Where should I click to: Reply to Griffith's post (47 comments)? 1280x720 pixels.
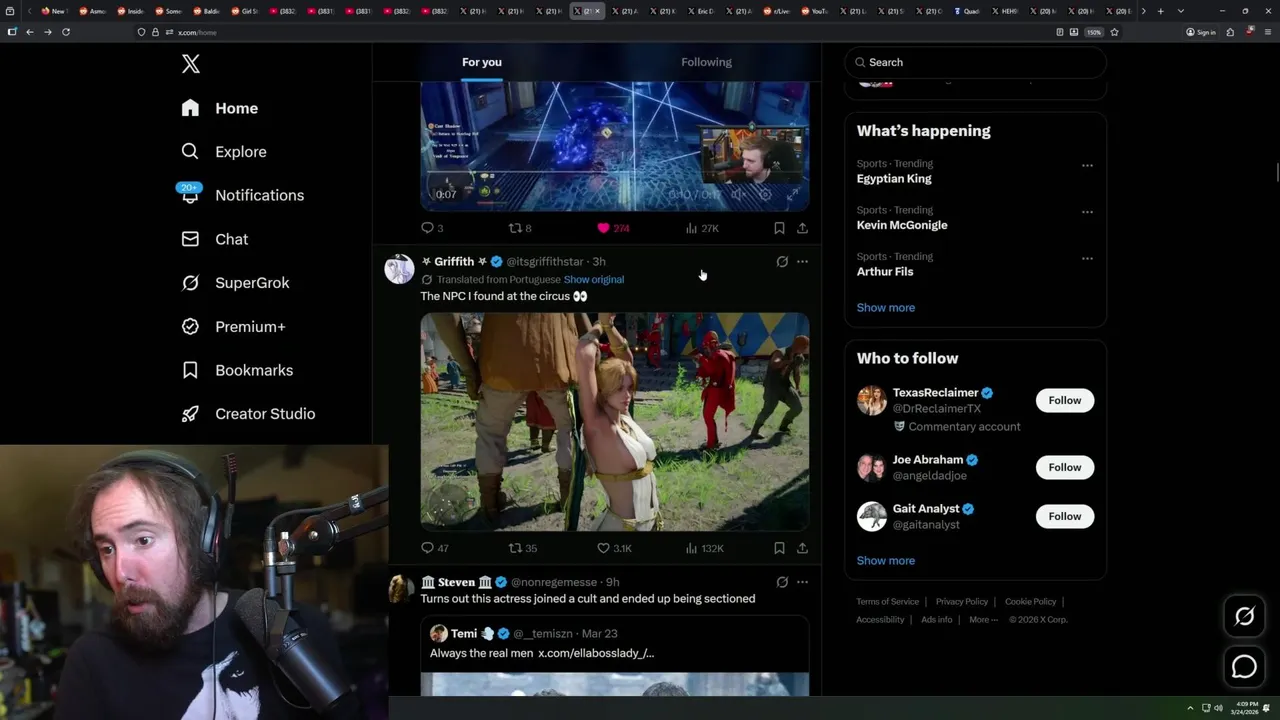point(435,548)
